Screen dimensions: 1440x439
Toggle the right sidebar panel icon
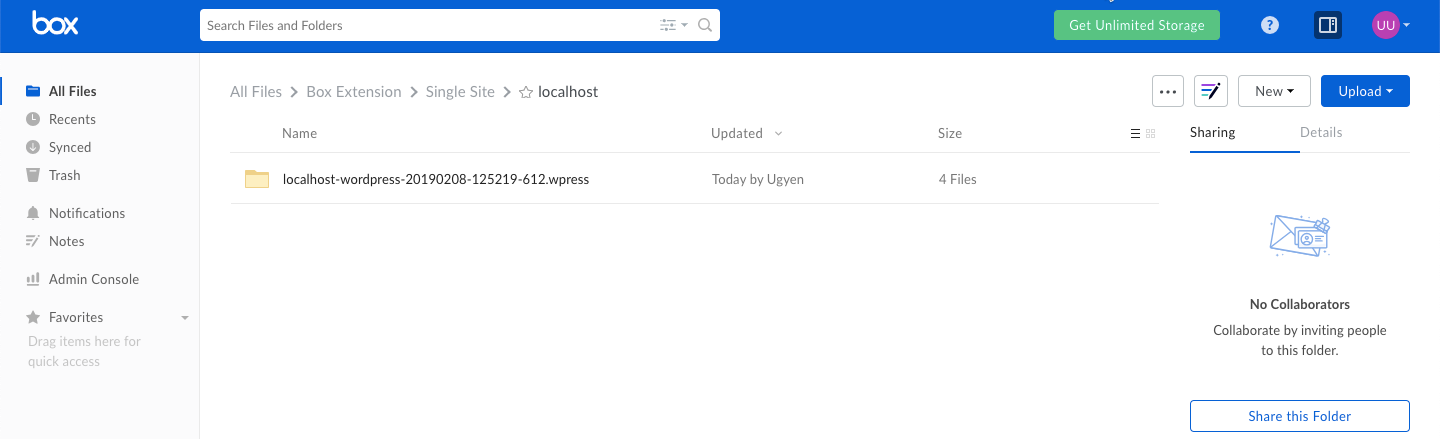point(1327,26)
